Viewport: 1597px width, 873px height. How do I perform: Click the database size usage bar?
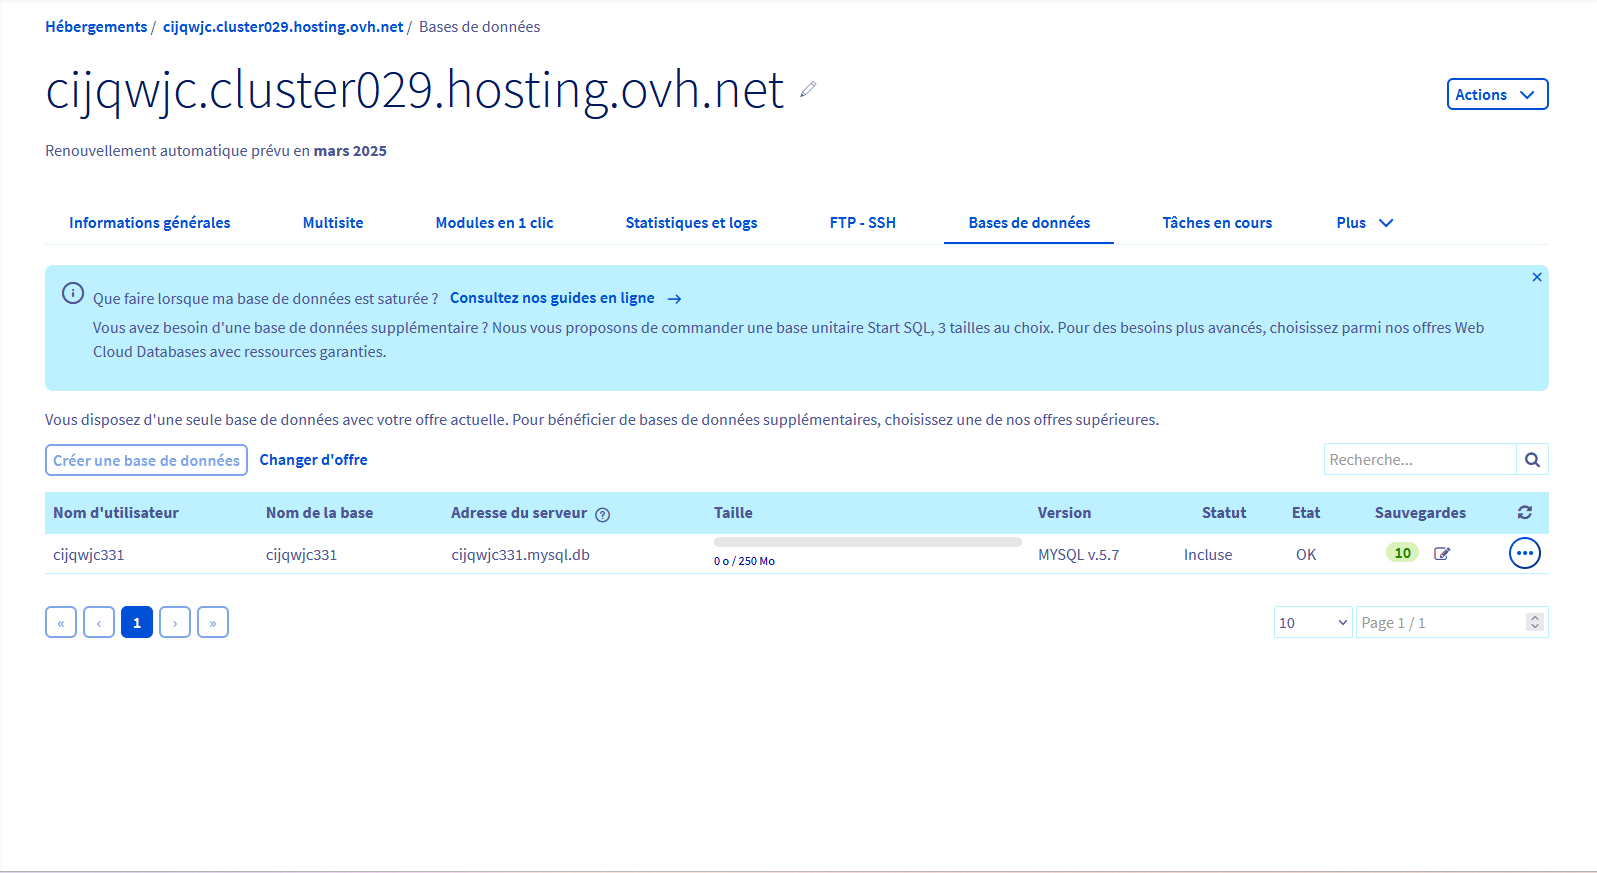(x=867, y=542)
